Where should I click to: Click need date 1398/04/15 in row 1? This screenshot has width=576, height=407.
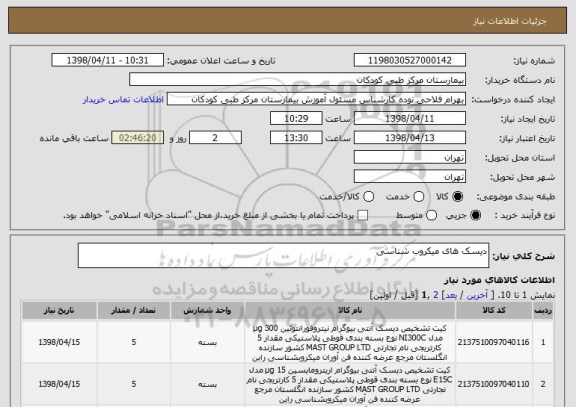(59, 342)
